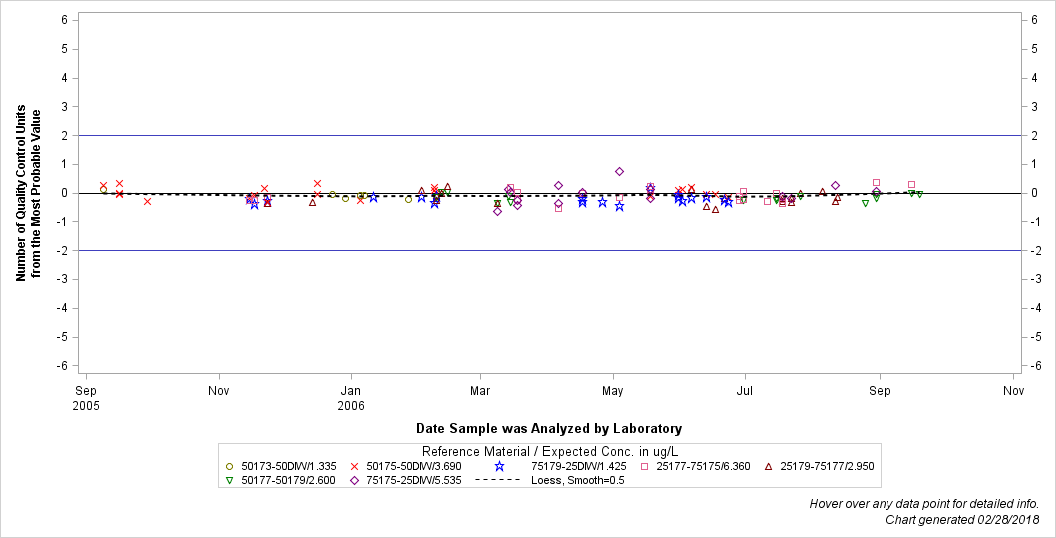Click the Hover over any data point note
The height and width of the screenshot is (538, 1056).
924,504
